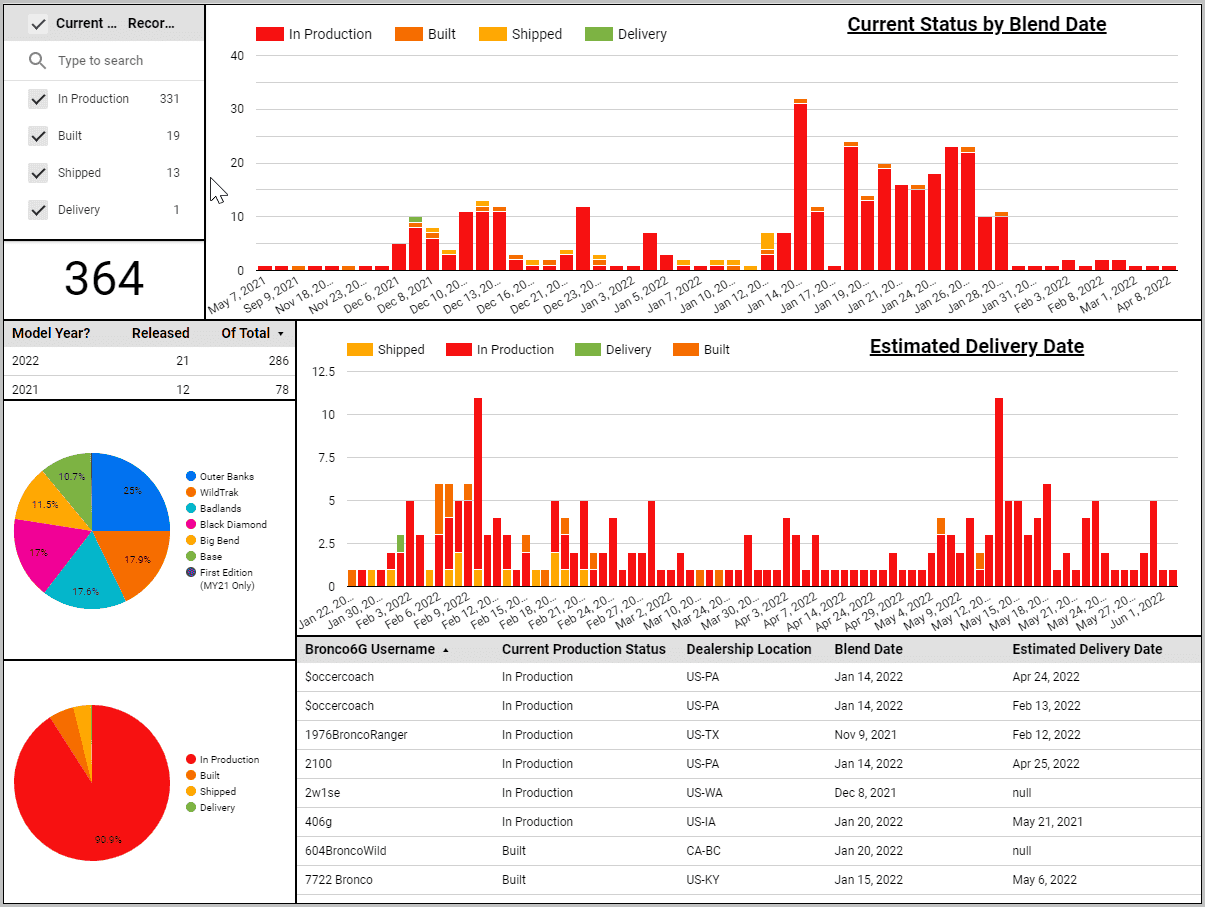Select WildTrak legend dot
The width and height of the screenshot is (1205, 907).
tap(190, 493)
